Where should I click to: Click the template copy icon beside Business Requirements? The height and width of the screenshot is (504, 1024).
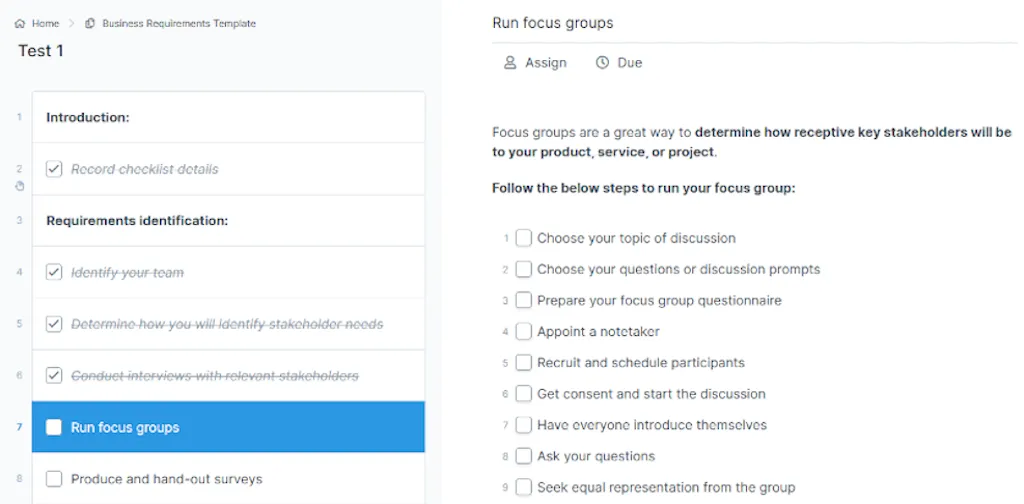89,24
